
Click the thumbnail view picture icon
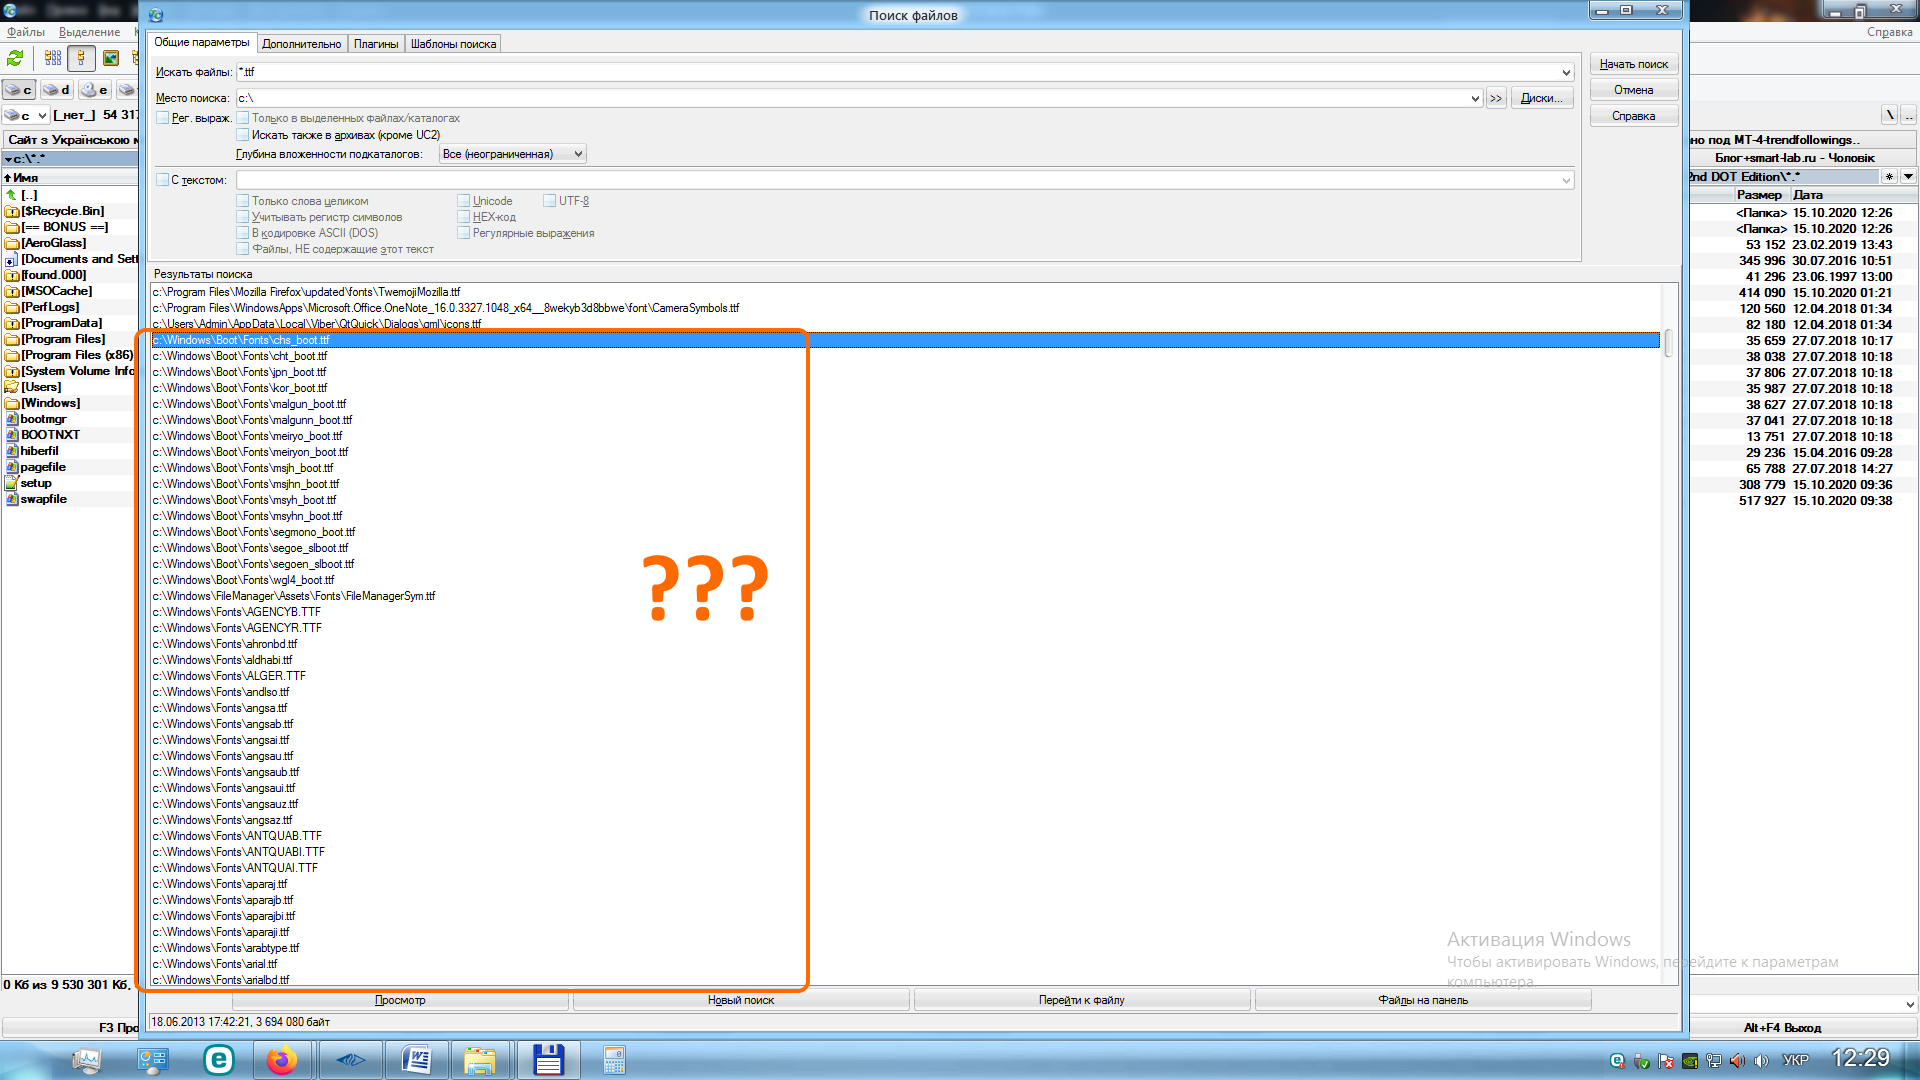tap(111, 59)
